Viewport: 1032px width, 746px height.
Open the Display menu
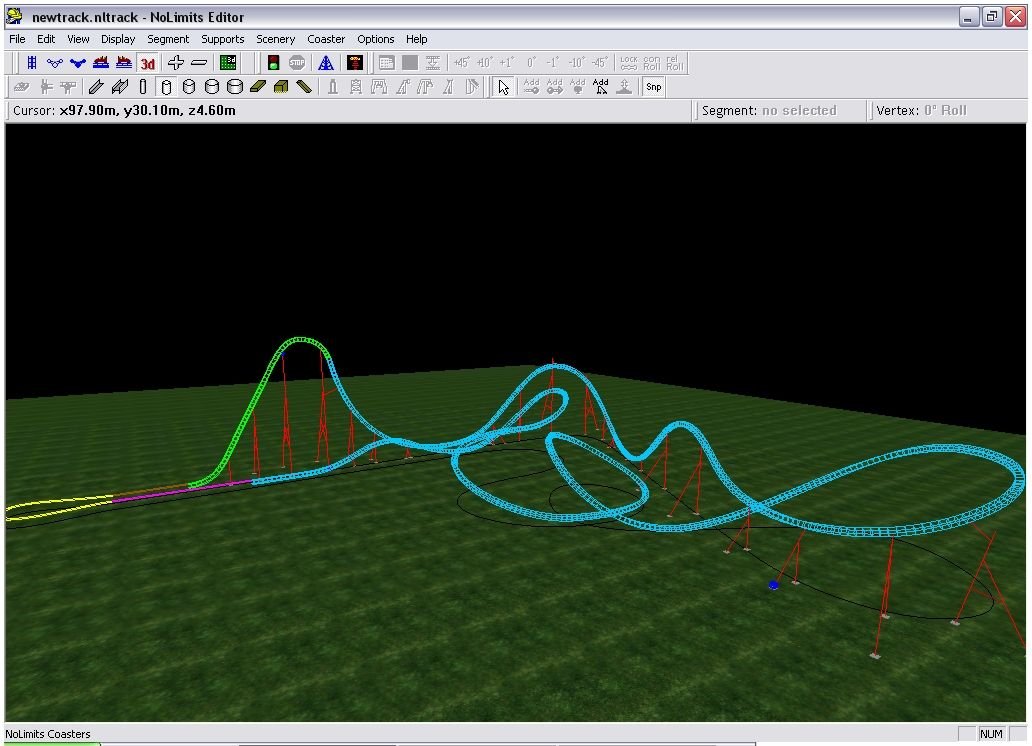coord(118,40)
